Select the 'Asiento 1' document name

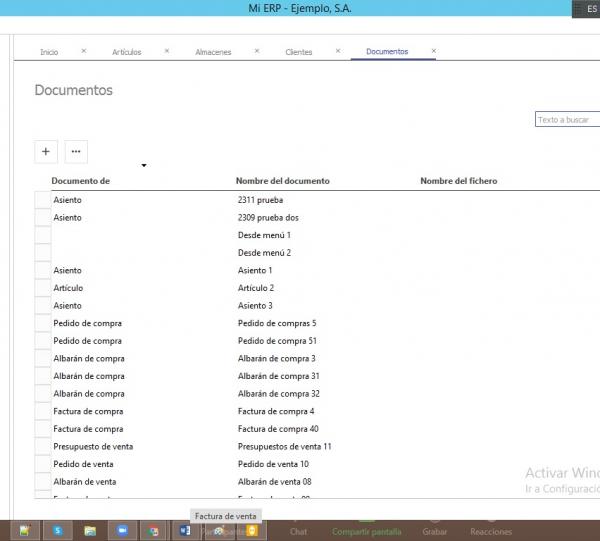click(x=255, y=270)
